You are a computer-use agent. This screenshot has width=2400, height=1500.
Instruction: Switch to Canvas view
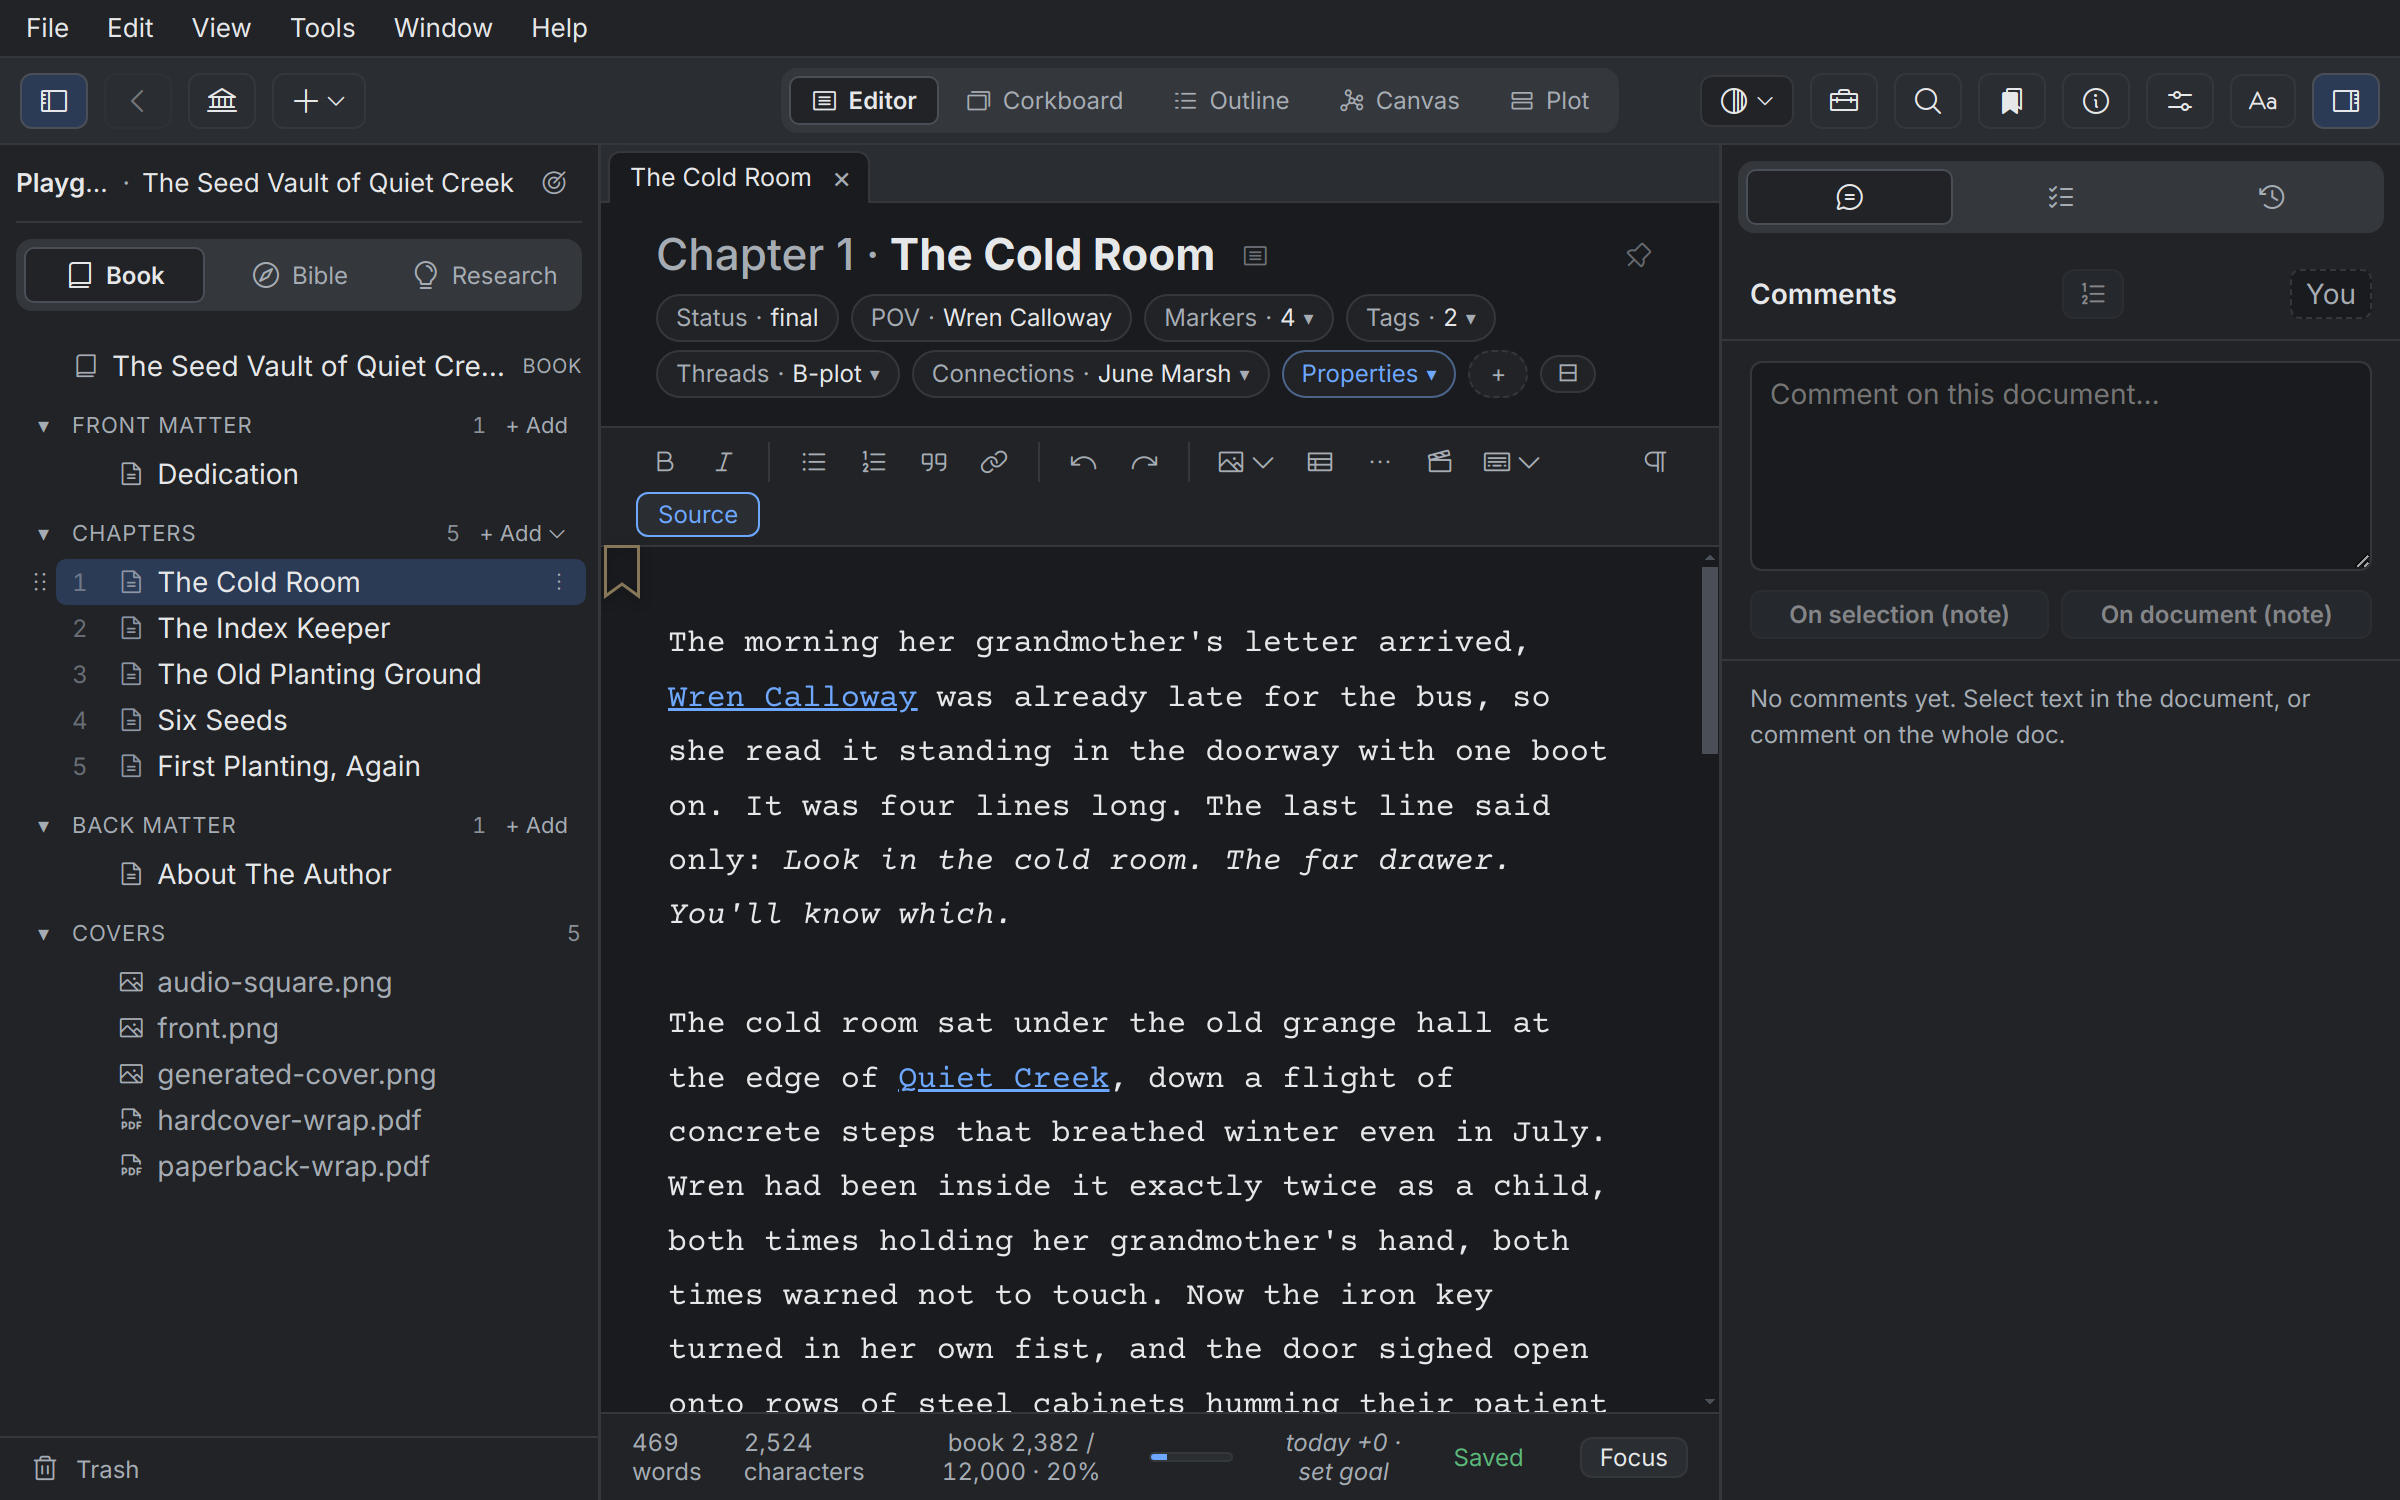click(x=1400, y=101)
